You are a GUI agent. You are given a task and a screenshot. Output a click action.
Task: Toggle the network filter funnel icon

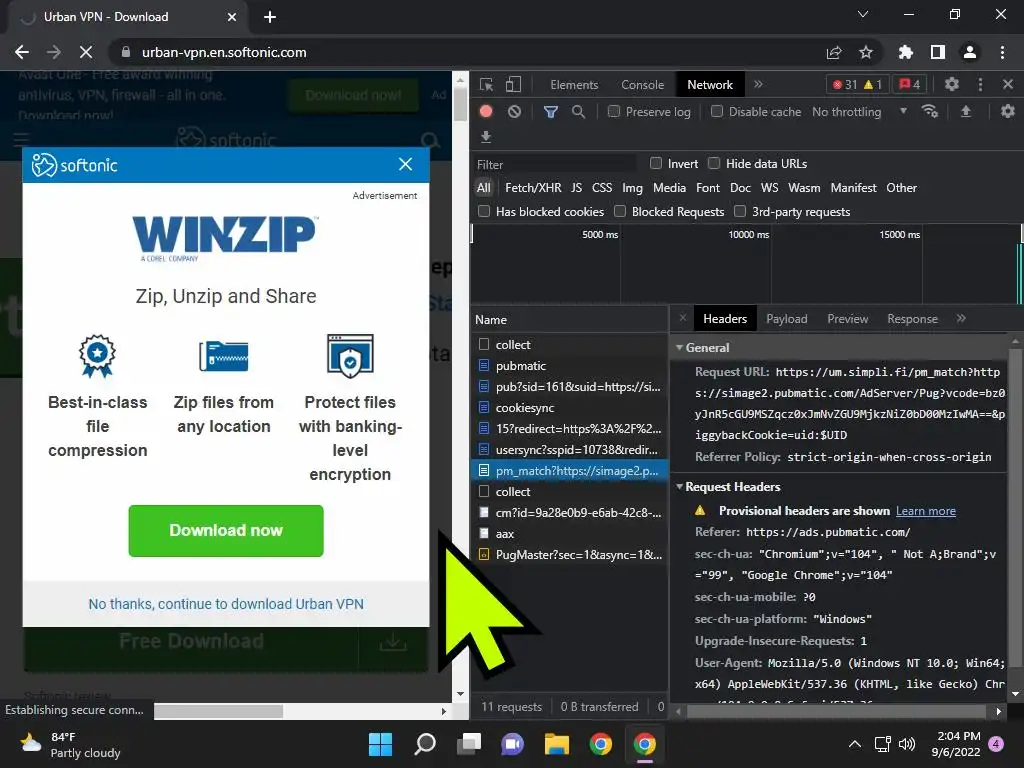[x=551, y=112]
